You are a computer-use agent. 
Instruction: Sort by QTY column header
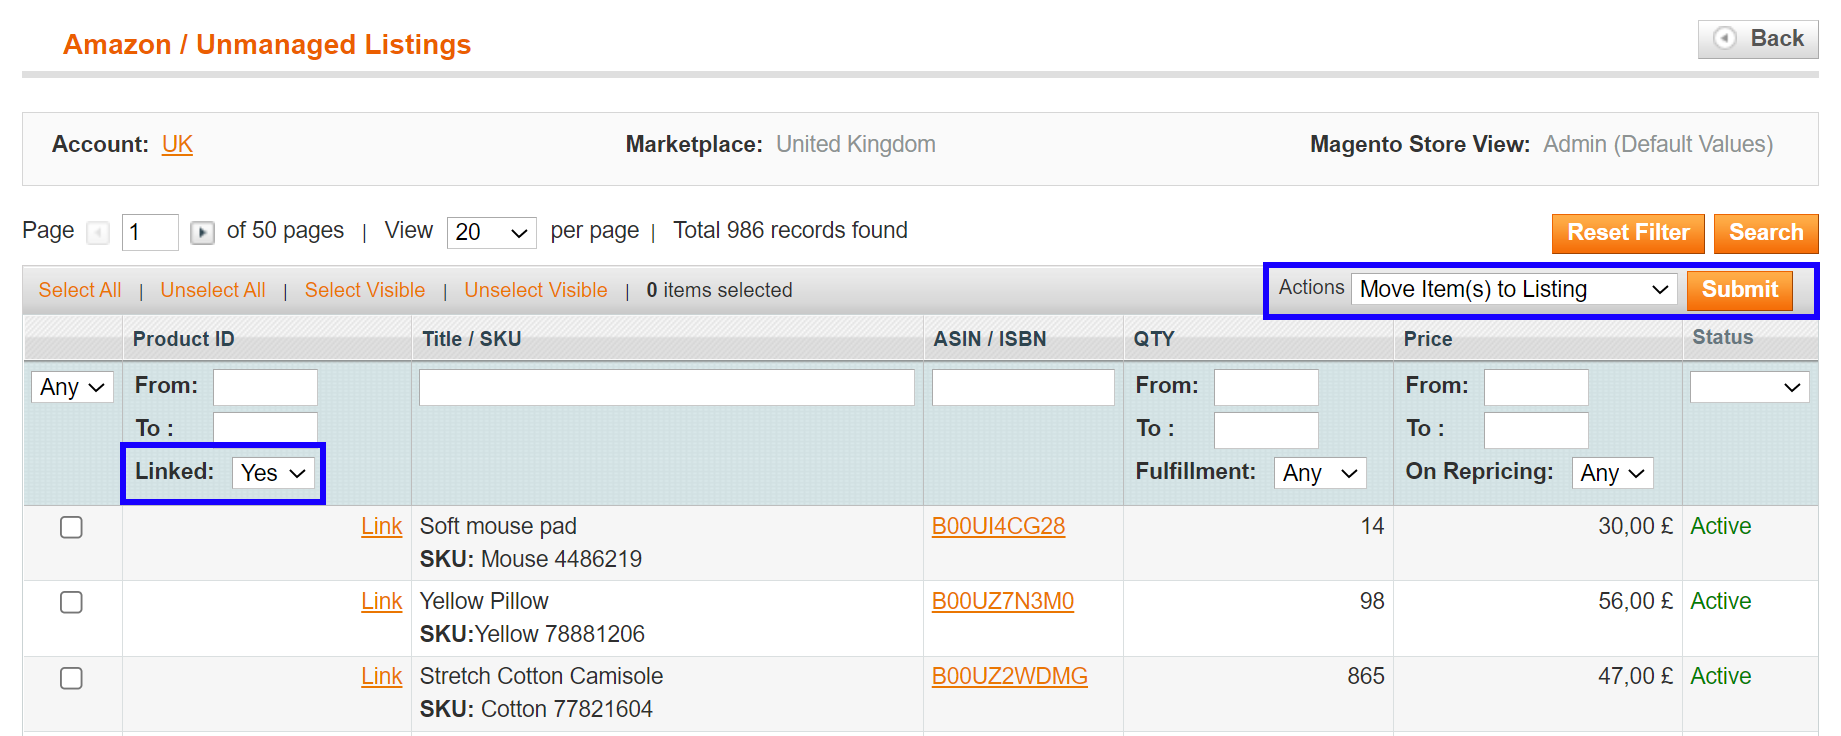coord(1154,339)
